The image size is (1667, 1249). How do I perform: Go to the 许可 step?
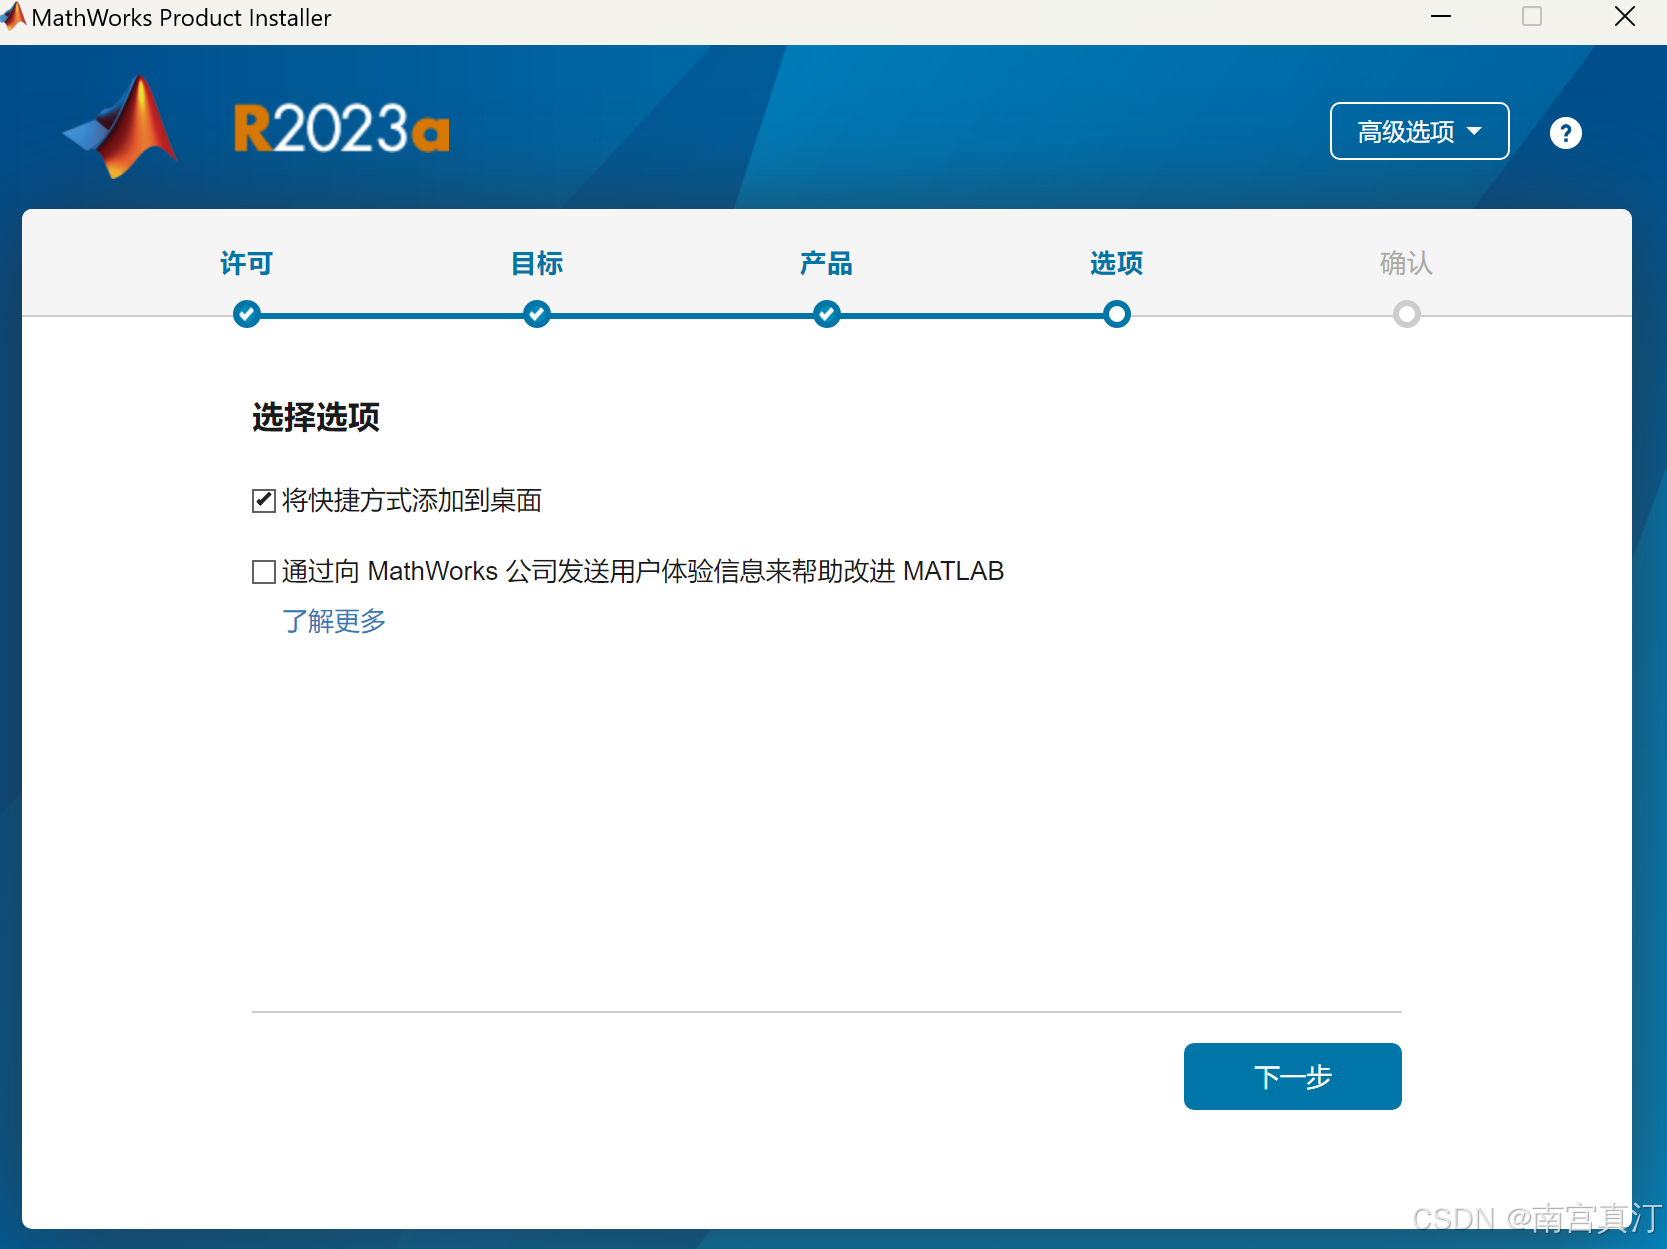[246, 263]
